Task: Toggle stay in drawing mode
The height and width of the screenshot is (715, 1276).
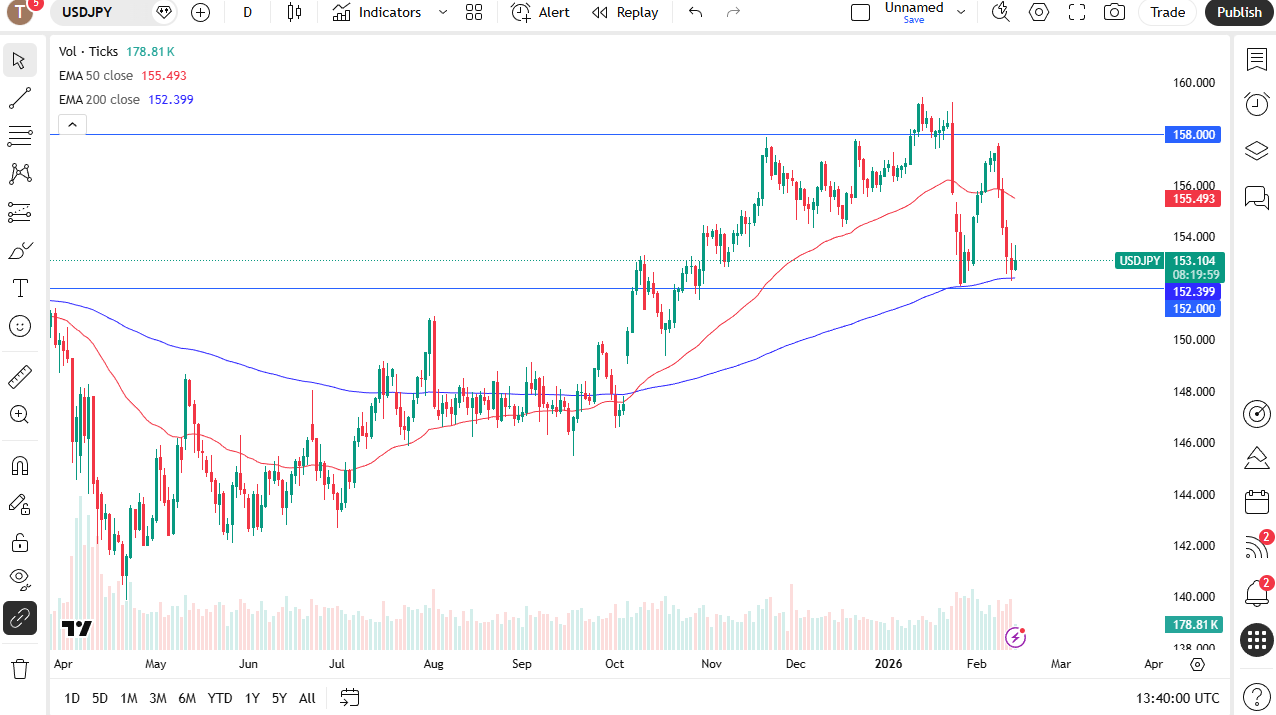Action: coord(19,504)
